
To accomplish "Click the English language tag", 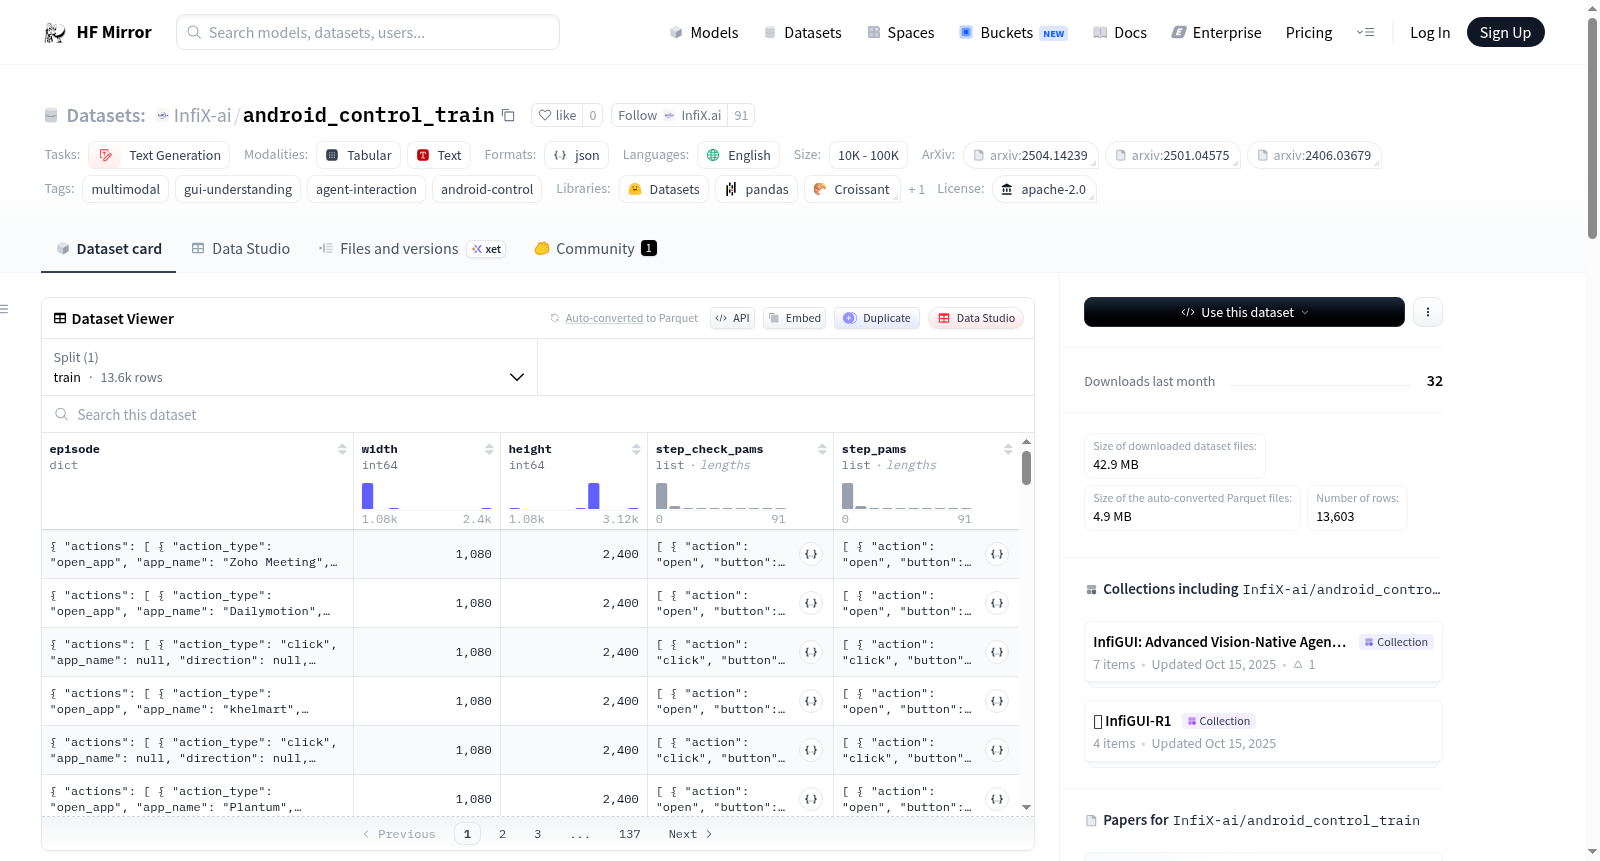I will tap(738, 155).
